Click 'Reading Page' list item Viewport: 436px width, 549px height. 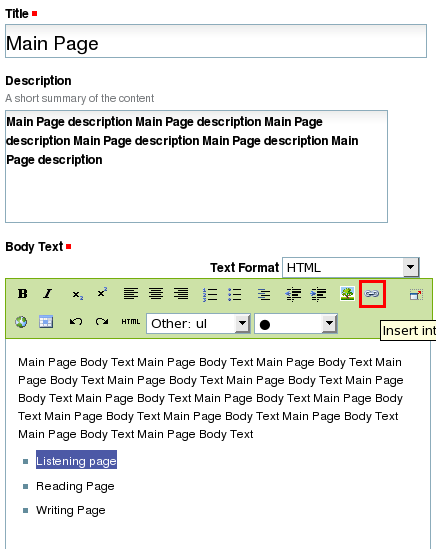[x=75, y=486]
